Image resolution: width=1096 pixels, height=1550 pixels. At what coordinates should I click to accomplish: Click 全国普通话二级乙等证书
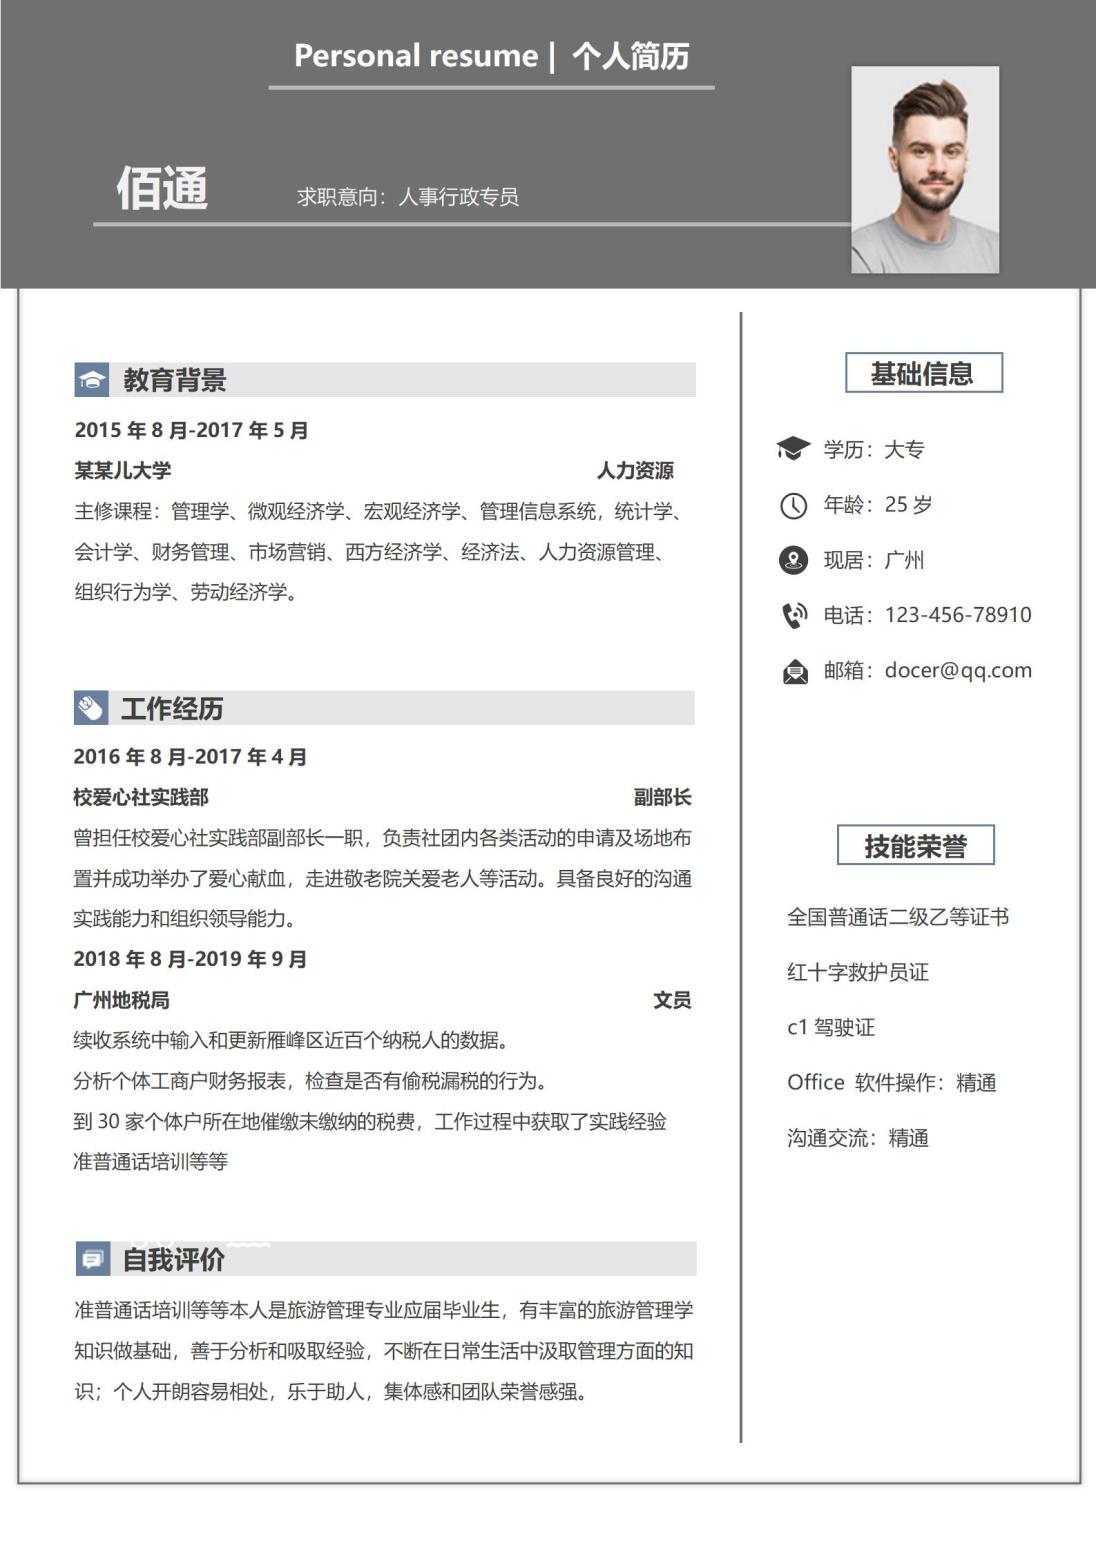898,917
